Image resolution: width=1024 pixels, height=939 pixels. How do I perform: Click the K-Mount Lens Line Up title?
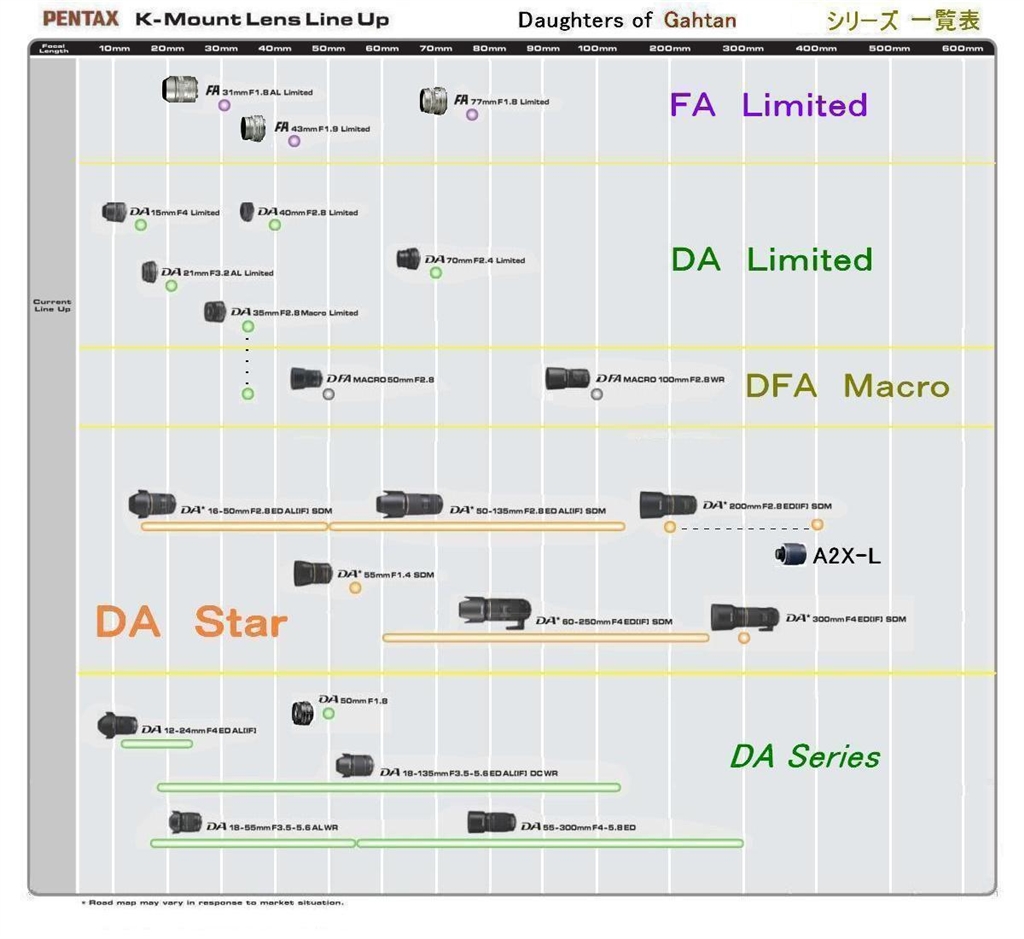(x=262, y=20)
